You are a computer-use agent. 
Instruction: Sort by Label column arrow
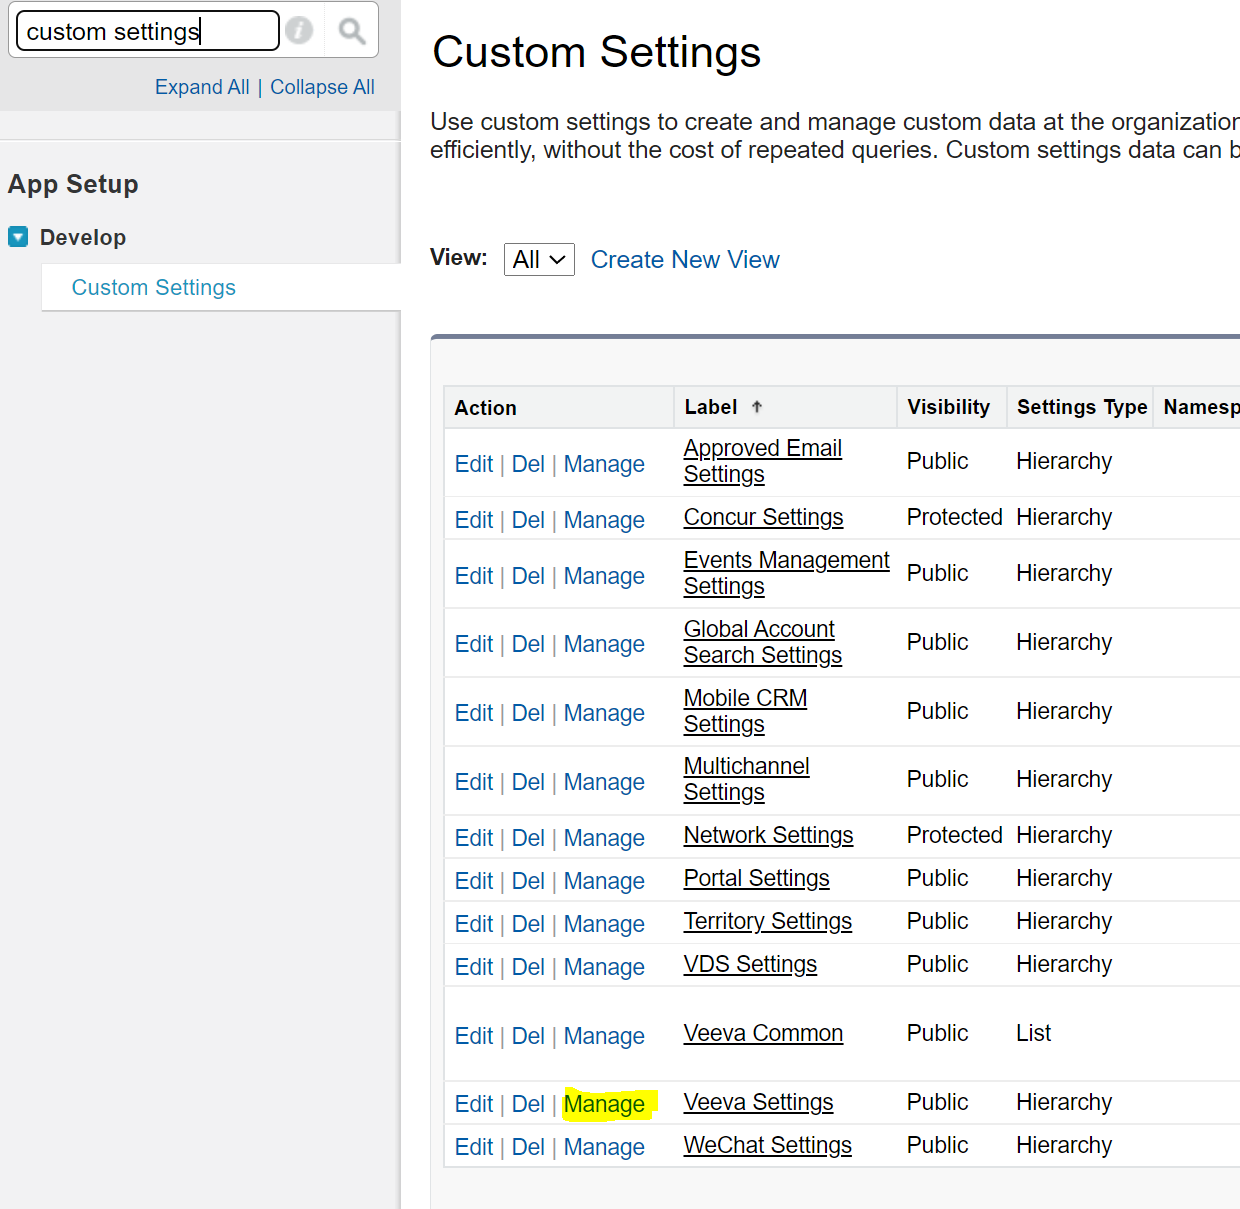(757, 407)
